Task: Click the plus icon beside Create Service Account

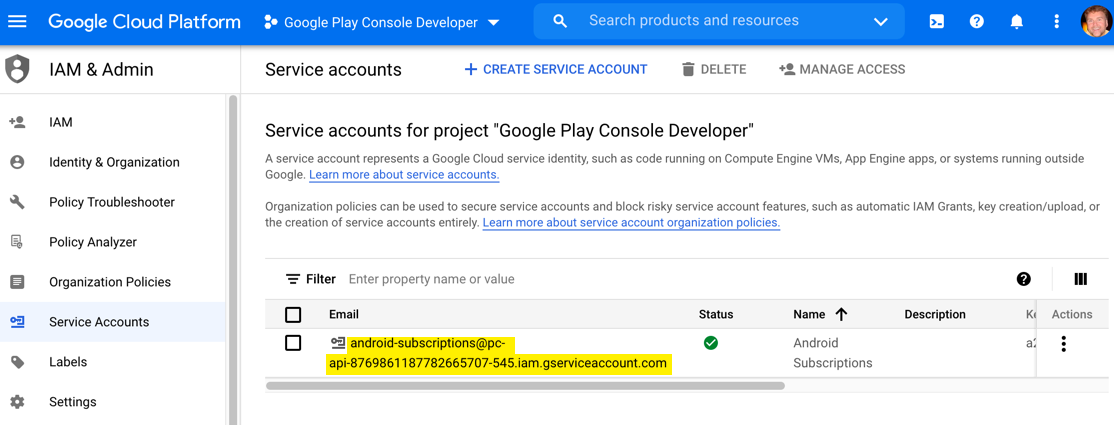Action: [x=470, y=70]
